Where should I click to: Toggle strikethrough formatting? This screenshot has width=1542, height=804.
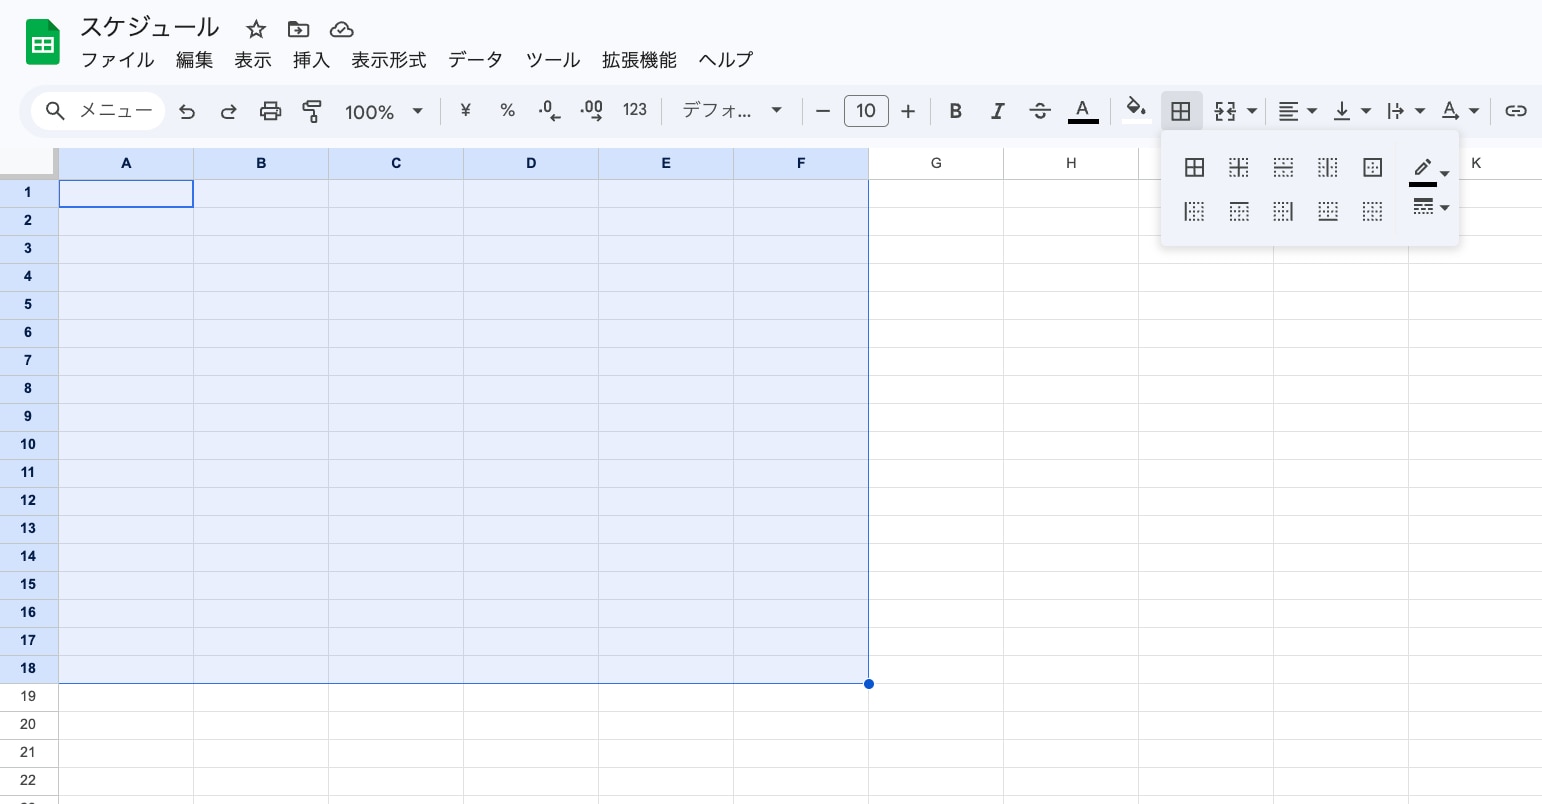point(1040,111)
